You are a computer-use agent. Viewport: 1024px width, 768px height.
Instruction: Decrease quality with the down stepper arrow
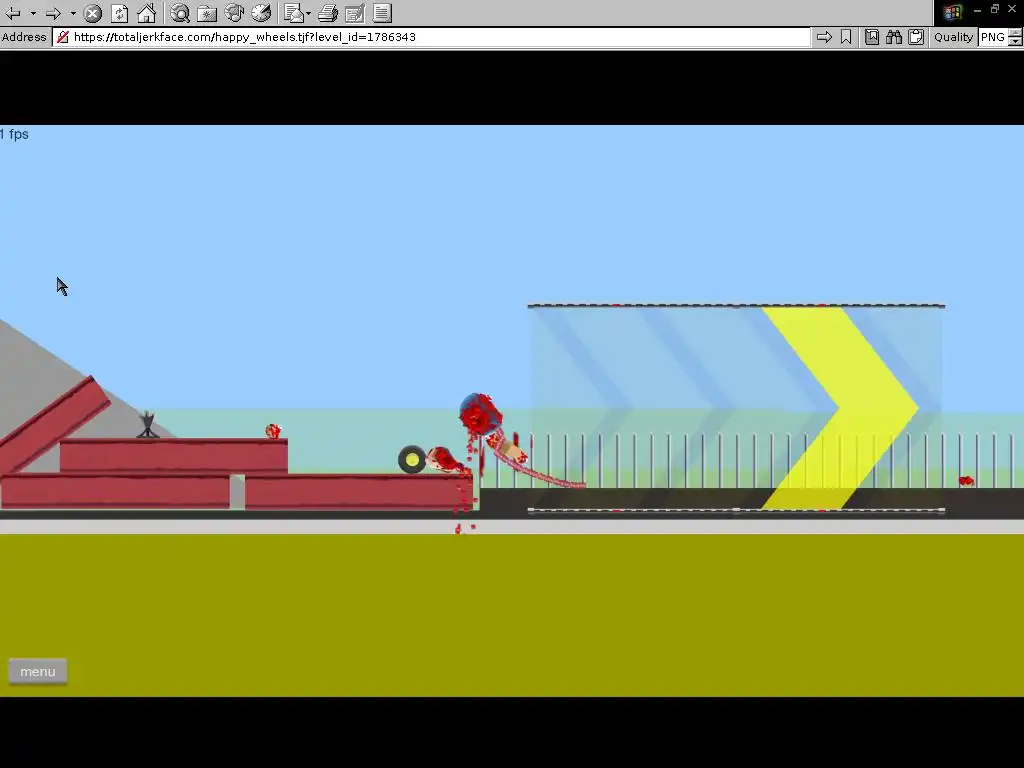click(x=1015, y=42)
